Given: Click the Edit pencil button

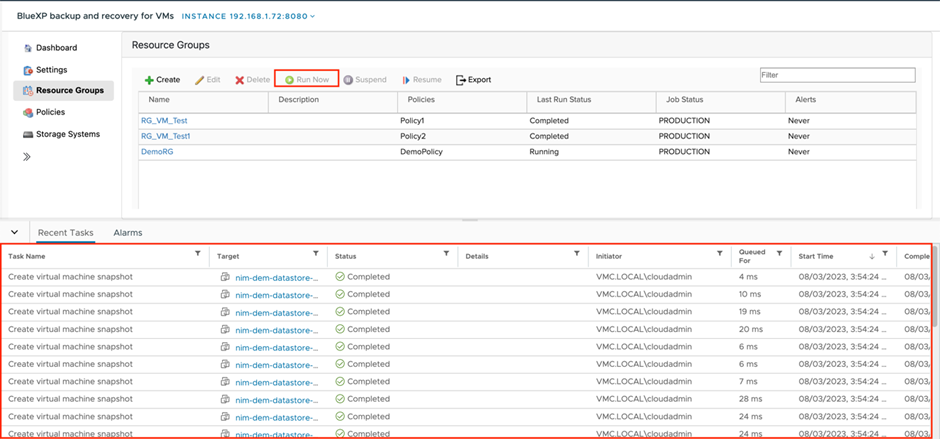Looking at the screenshot, I should 207,80.
